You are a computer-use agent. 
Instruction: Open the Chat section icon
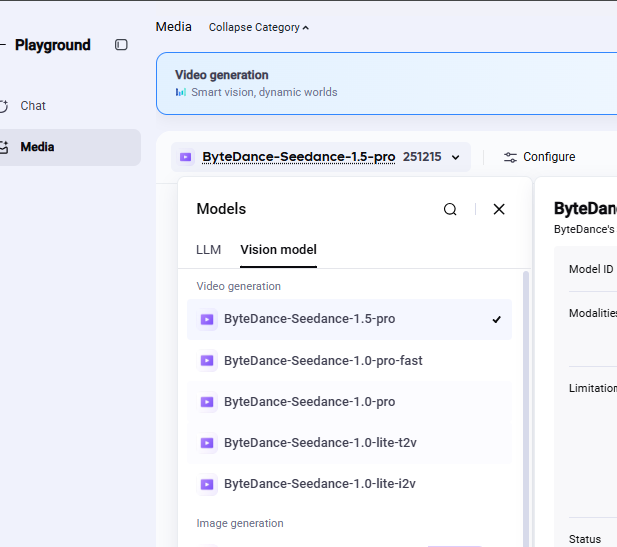click(x=4, y=106)
